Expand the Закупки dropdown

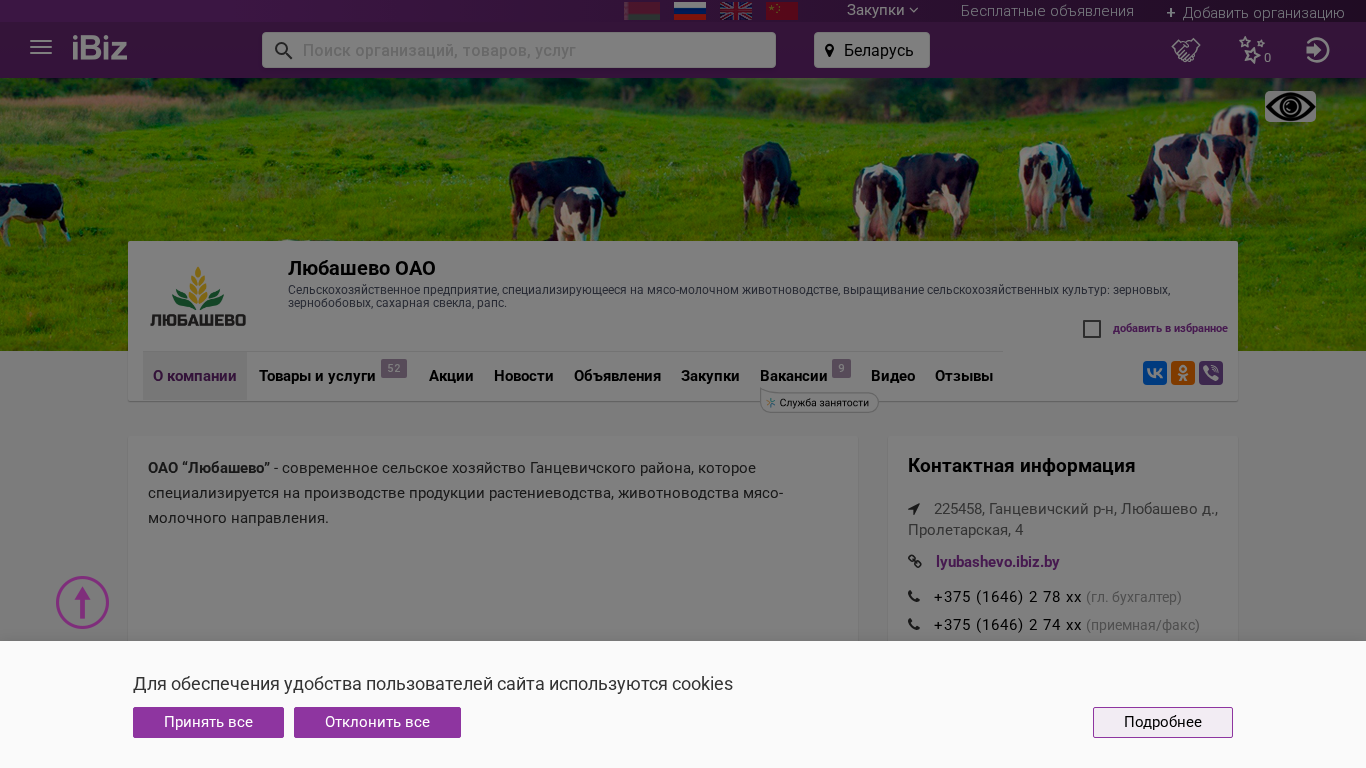882,10
